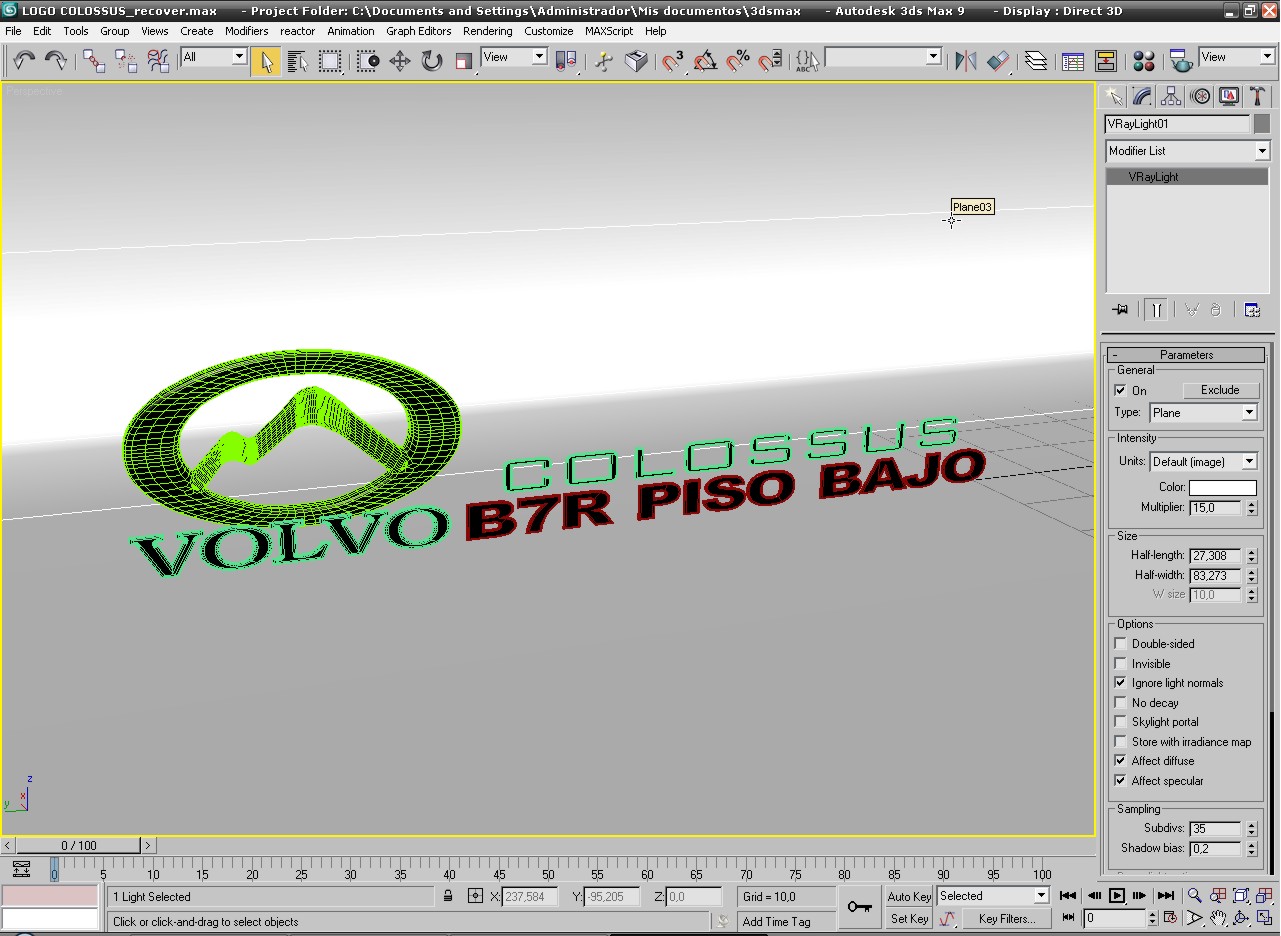The image size is (1281, 936).
Task: Open the Modifier List dropdown
Action: tap(1187, 151)
